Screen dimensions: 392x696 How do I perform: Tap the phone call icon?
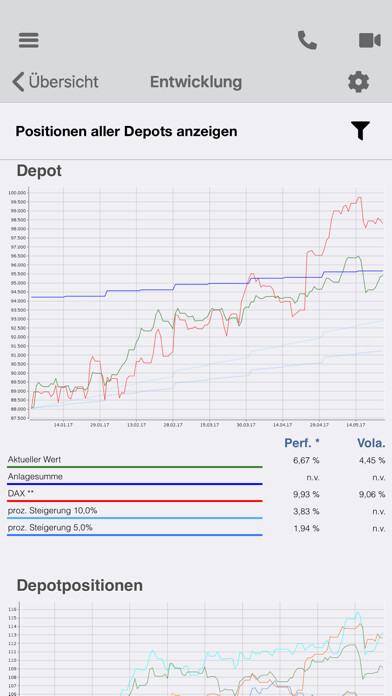tap(307, 40)
